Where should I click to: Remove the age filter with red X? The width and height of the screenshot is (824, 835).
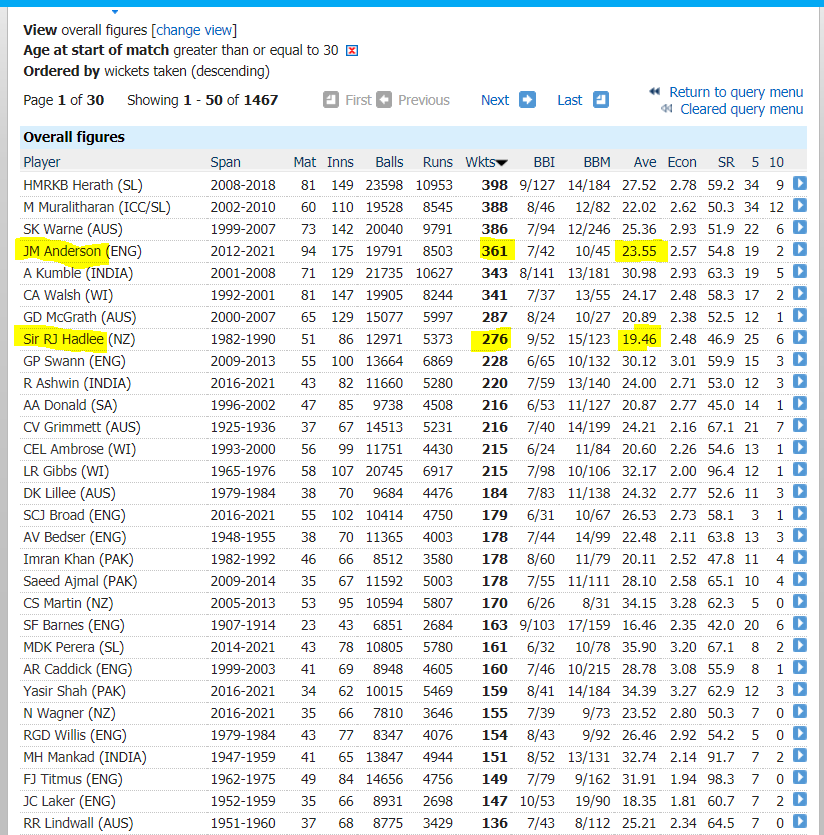pos(351,51)
